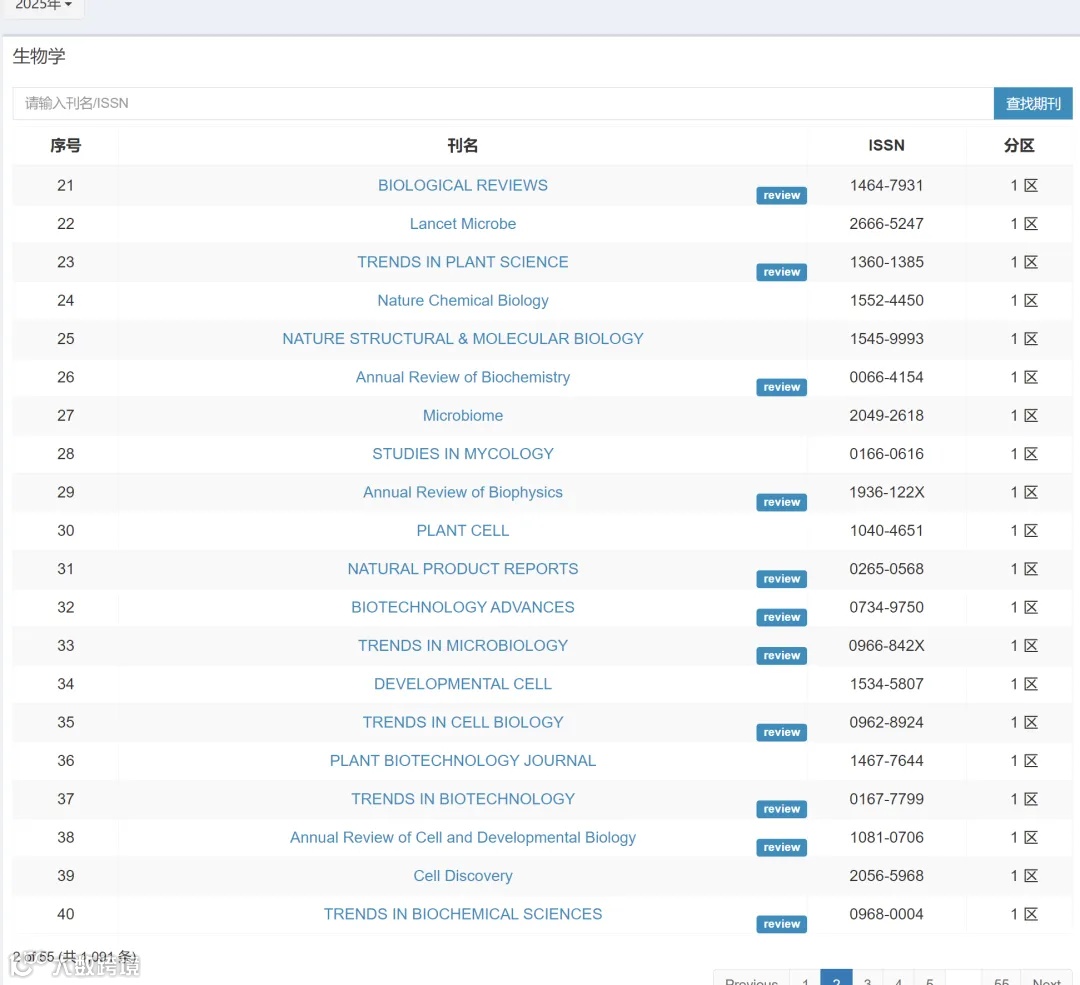Select ISSN 1552-4450 cell
The width and height of the screenshot is (1080, 985).
tap(886, 300)
